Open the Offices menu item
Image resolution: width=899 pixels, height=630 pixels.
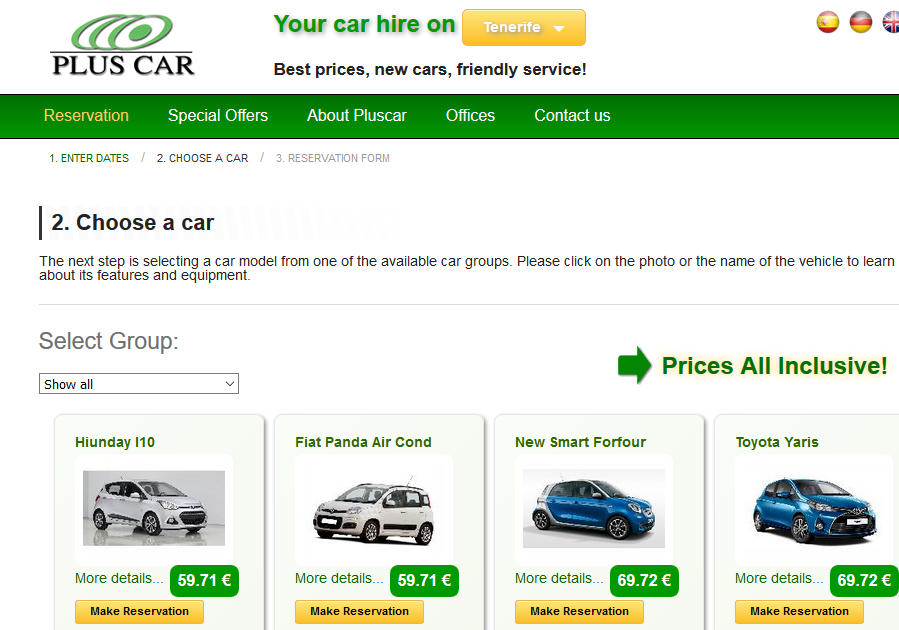click(470, 115)
